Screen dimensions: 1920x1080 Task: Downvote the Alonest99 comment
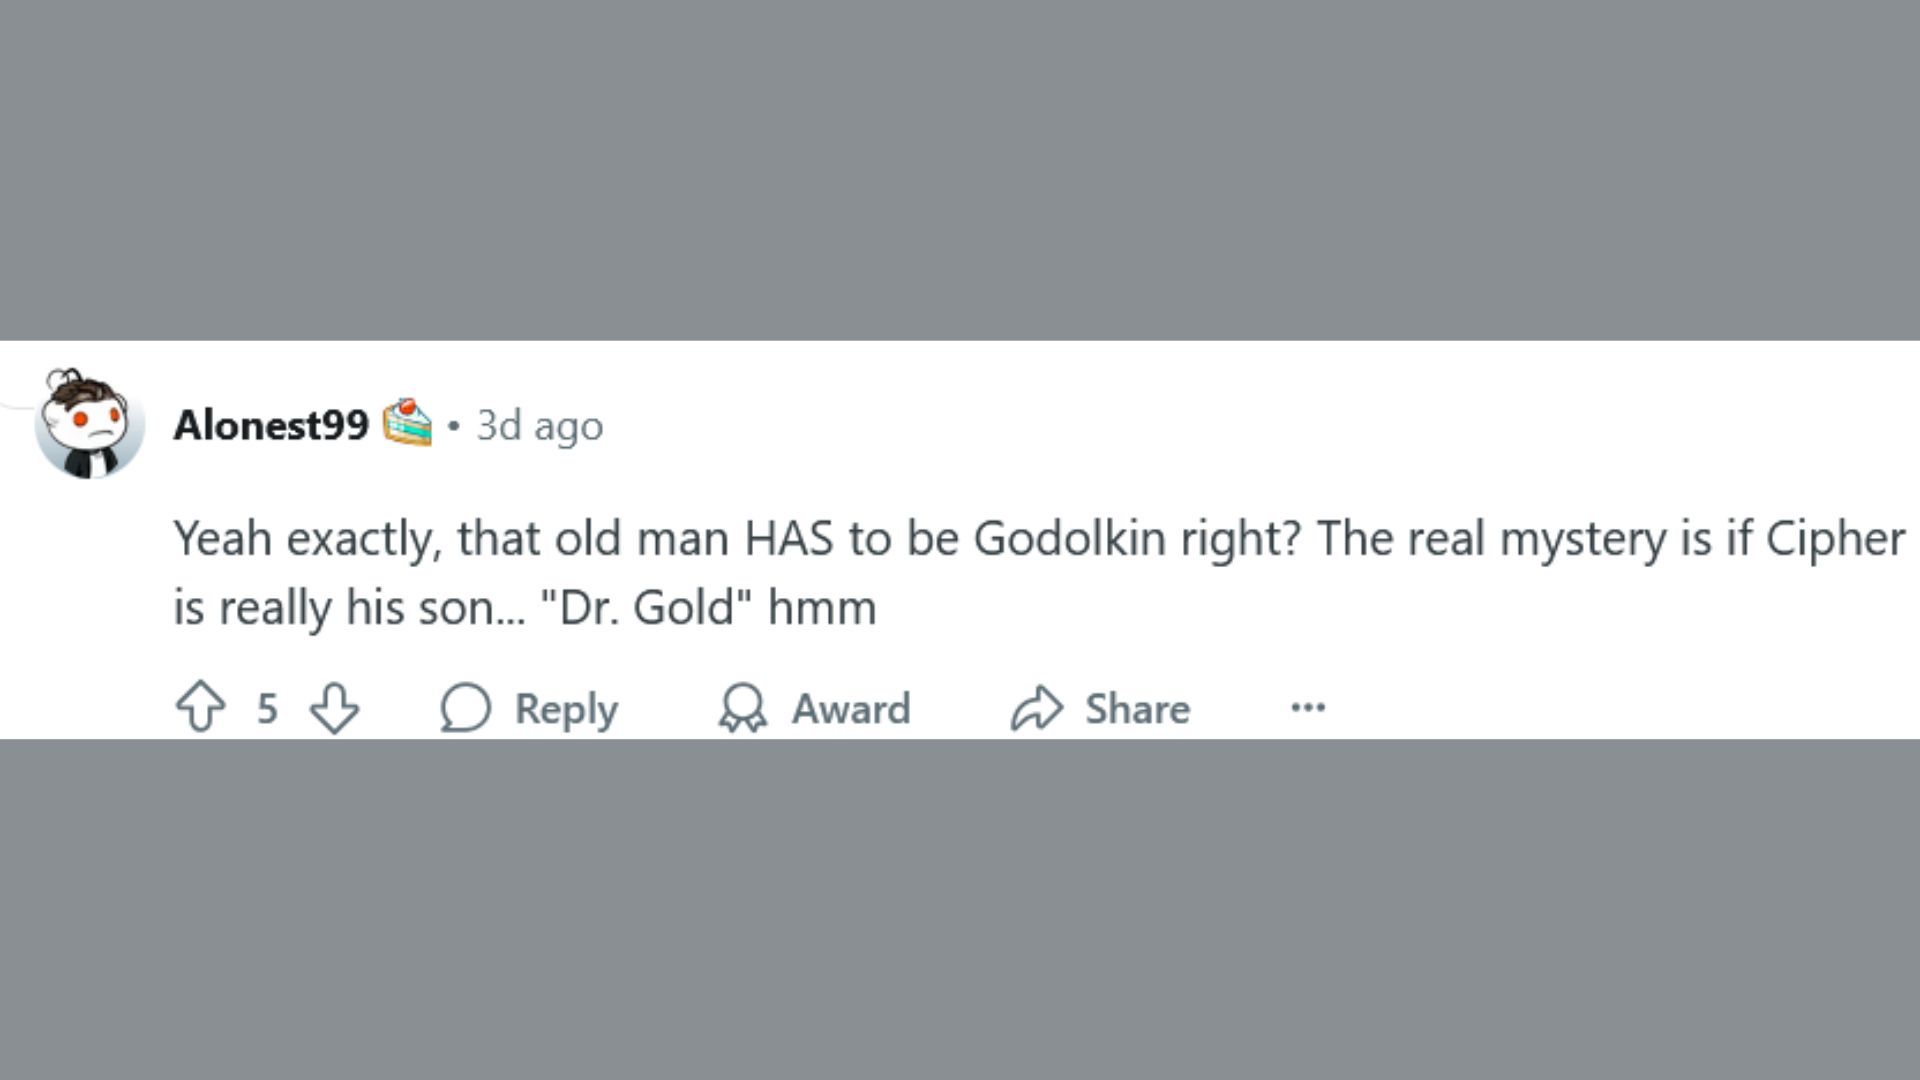[x=334, y=707]
